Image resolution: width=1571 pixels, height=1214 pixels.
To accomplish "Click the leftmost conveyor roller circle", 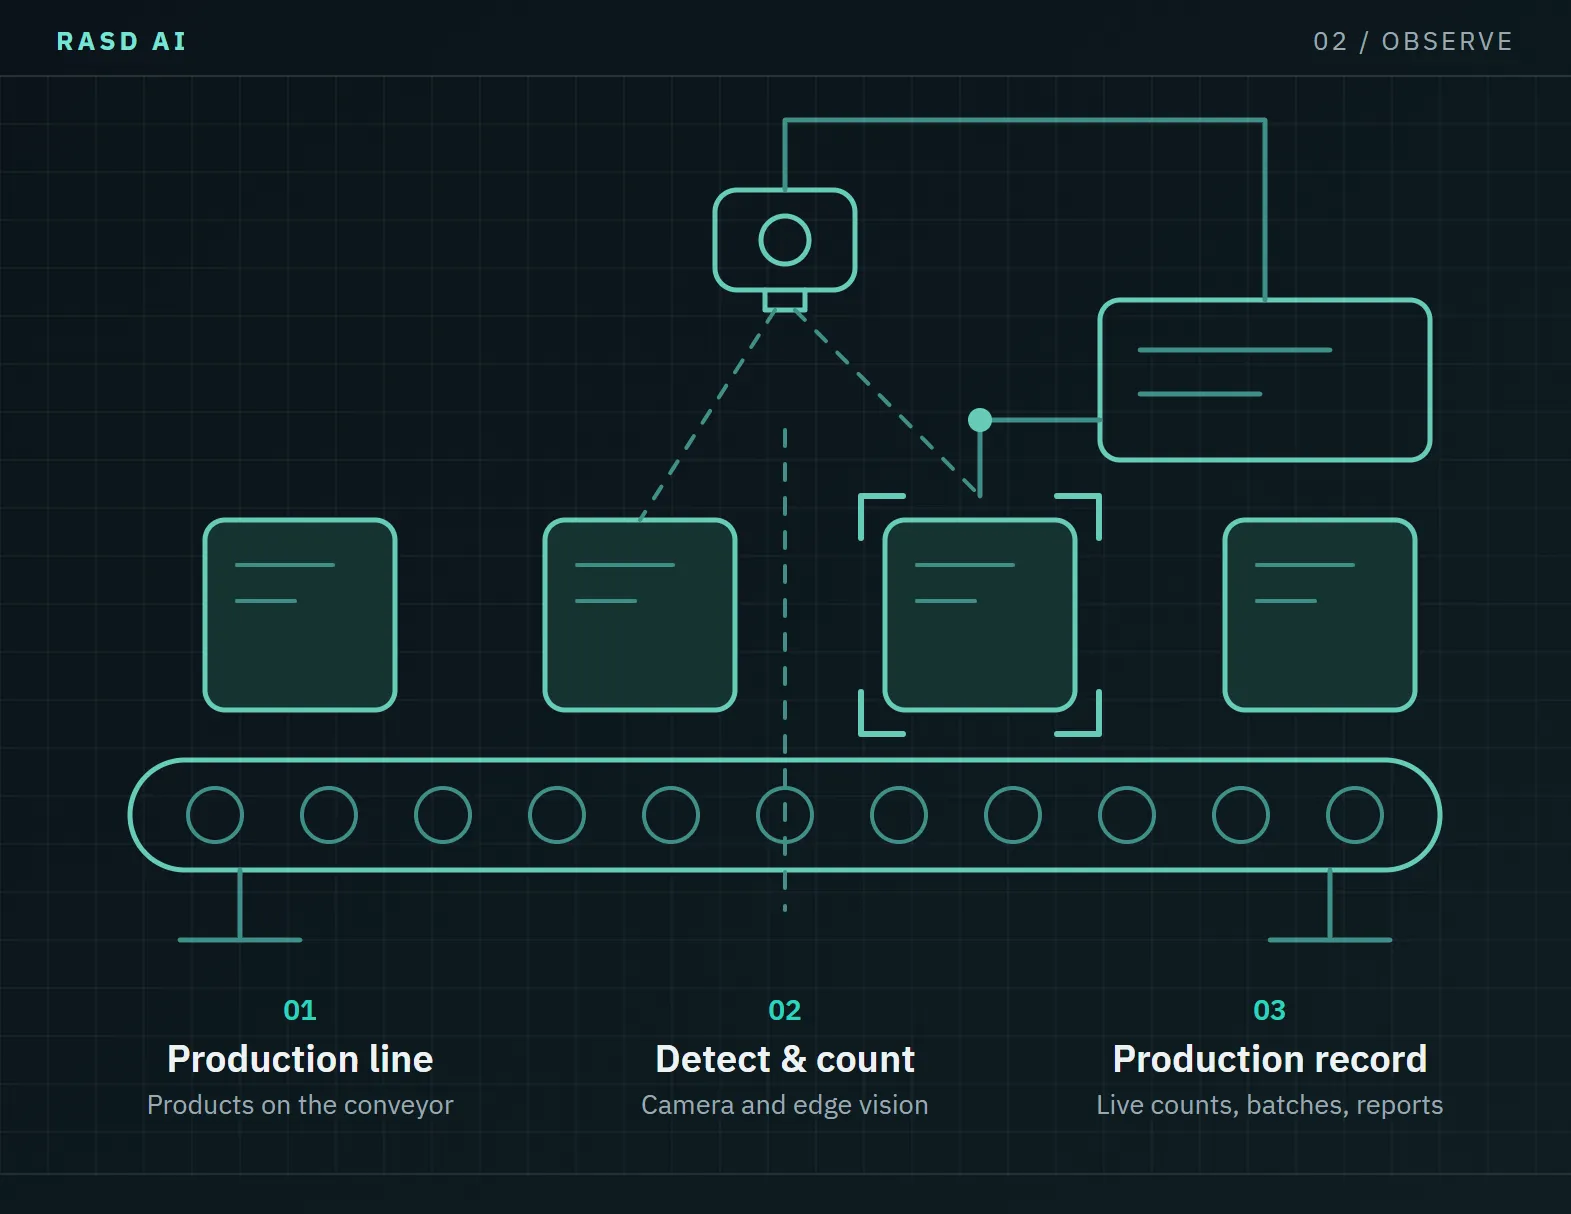I will [x=215, y=815].
